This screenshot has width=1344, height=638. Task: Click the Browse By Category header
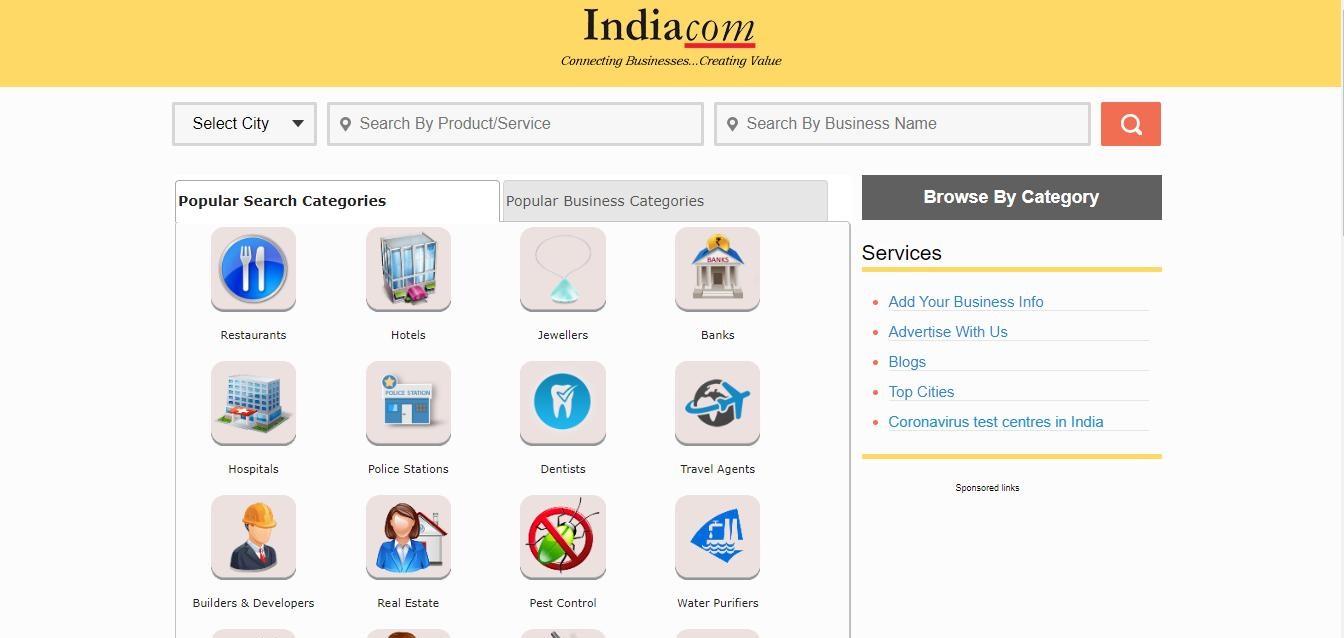pos(1012,197)
